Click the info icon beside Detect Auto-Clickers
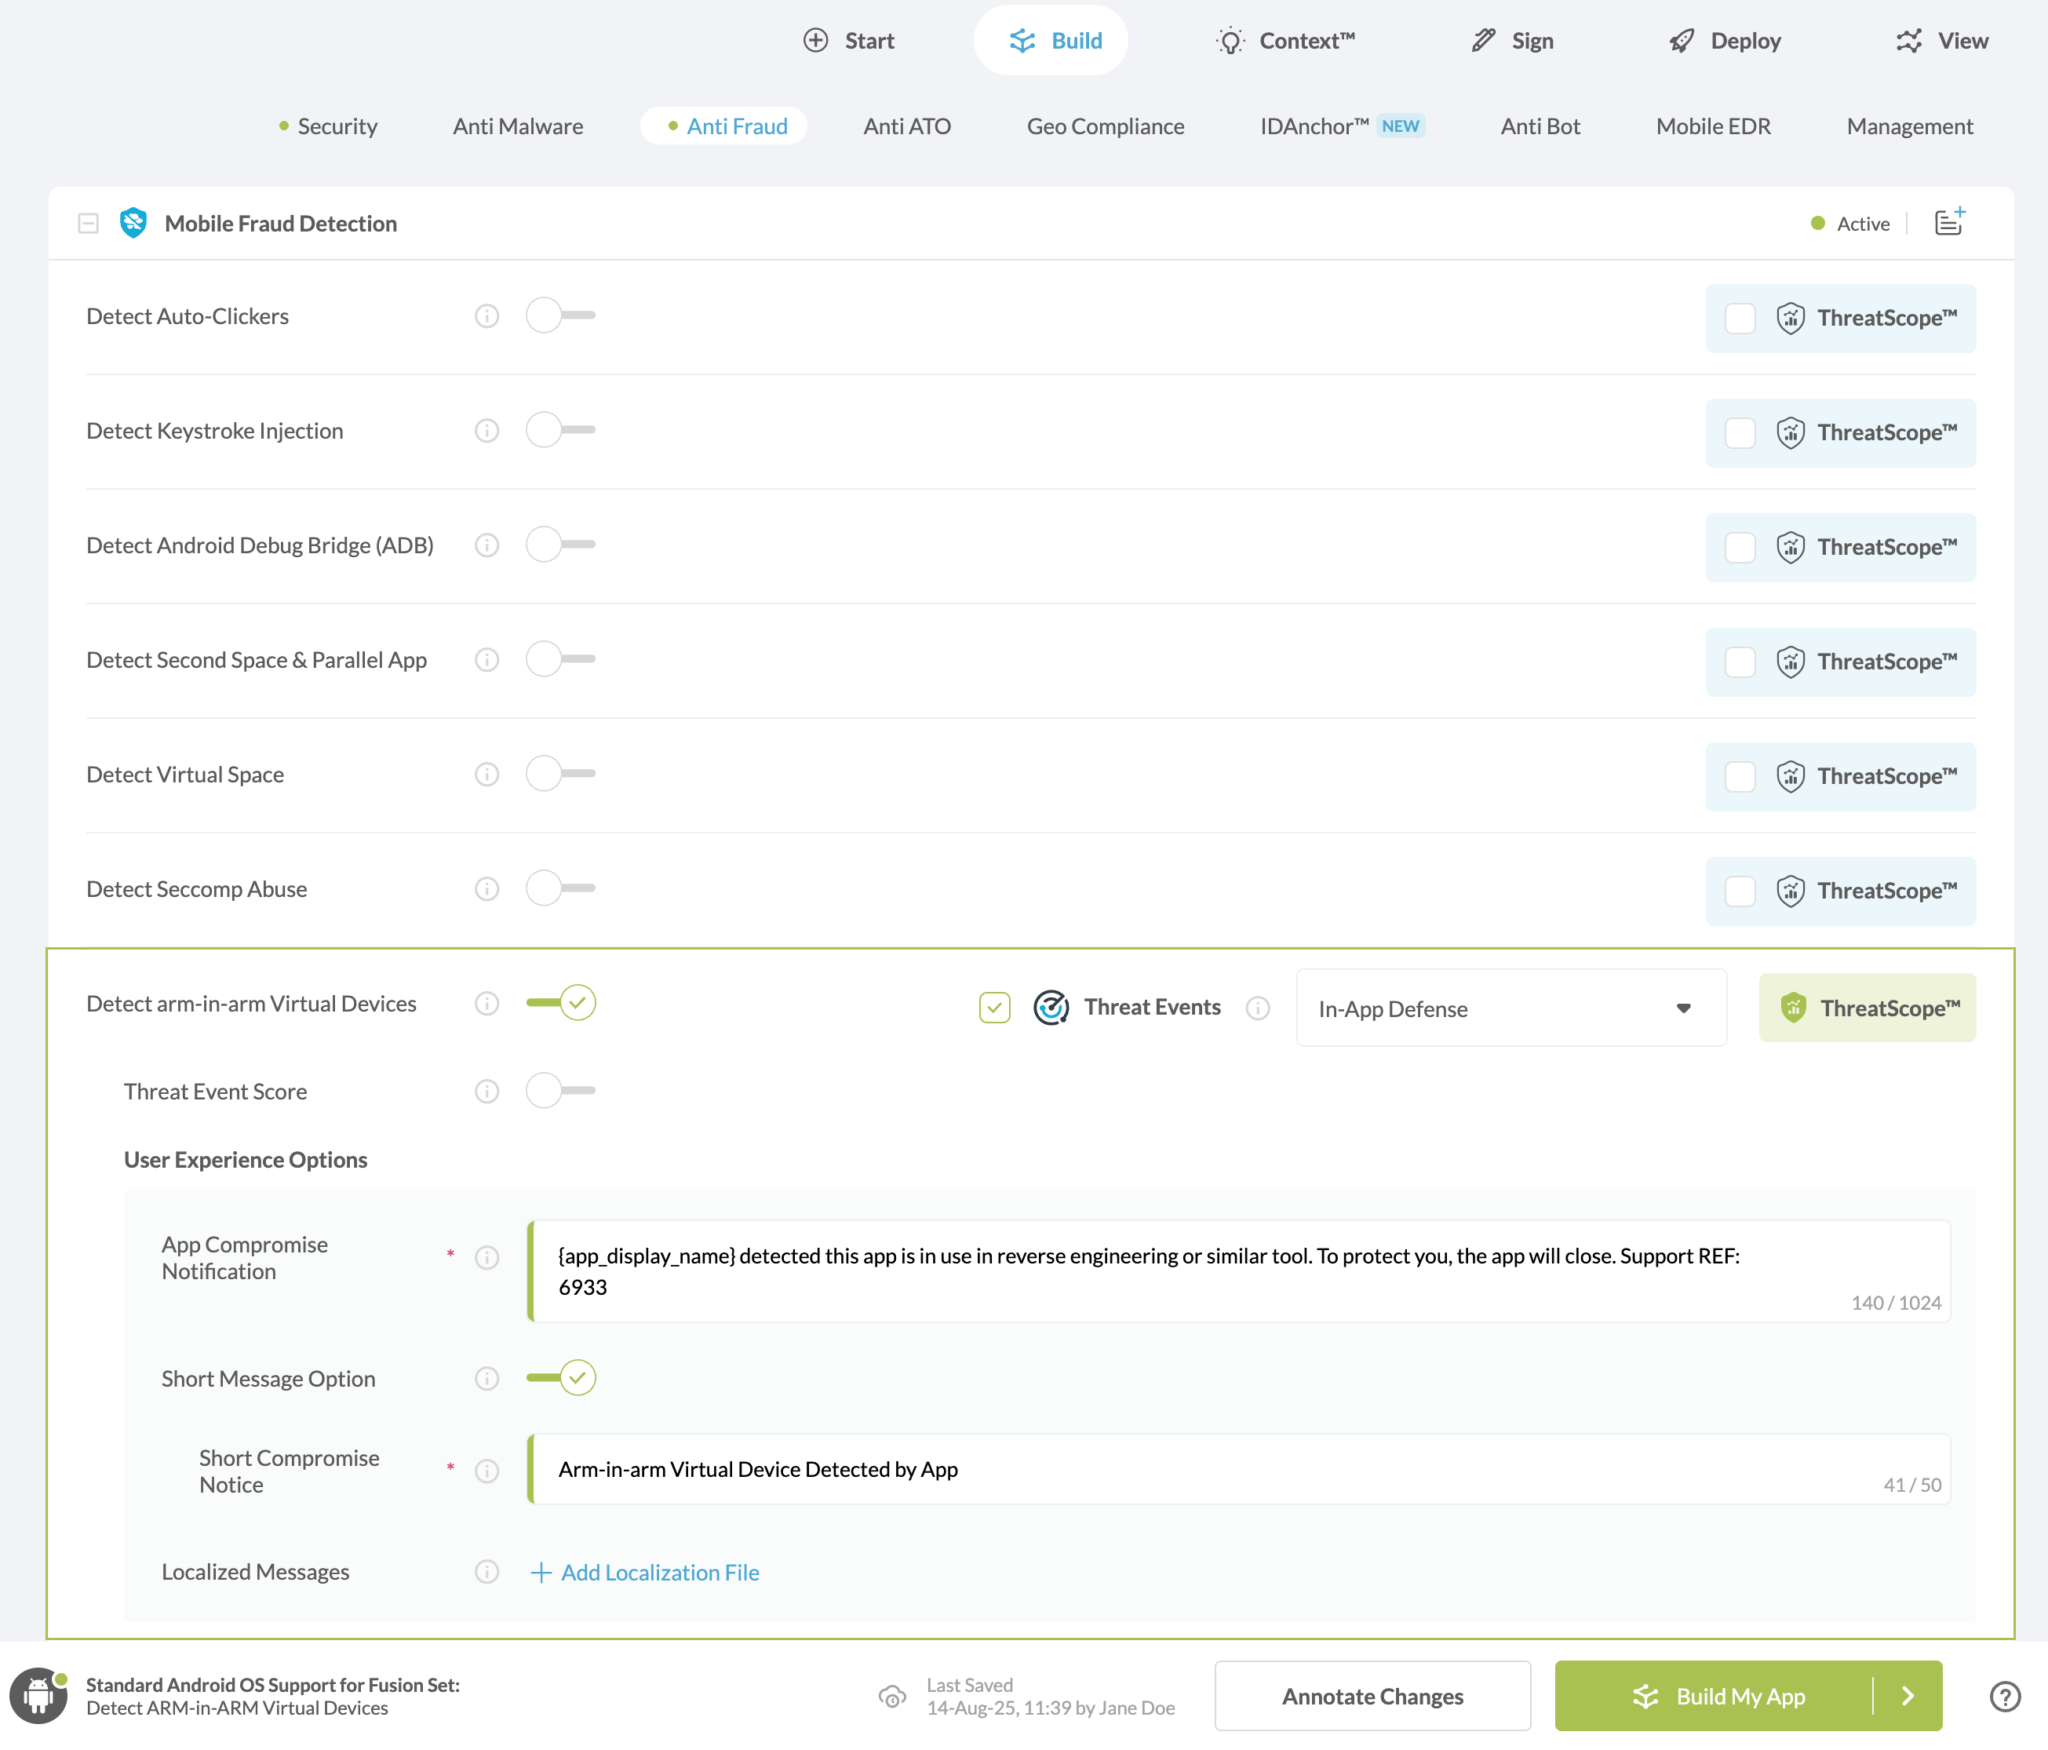Image resolution: width=2048 pixels, height=1750 pixels. tap(487, 315)
